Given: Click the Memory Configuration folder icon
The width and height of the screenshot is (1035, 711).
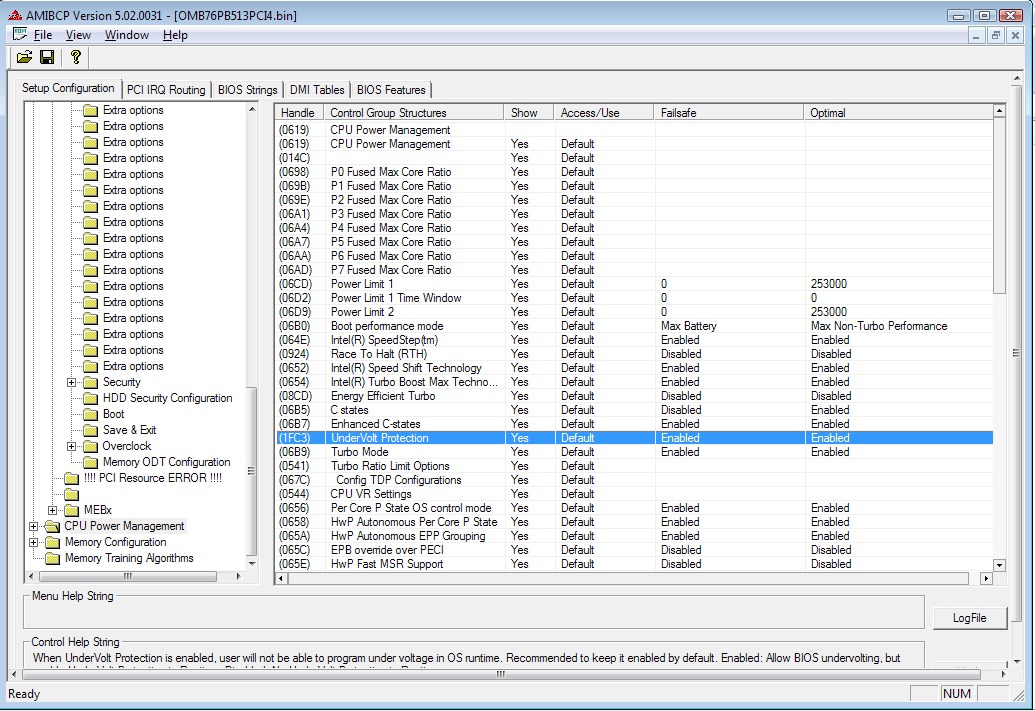Looking at the screenshot, I should coord(52,542).
